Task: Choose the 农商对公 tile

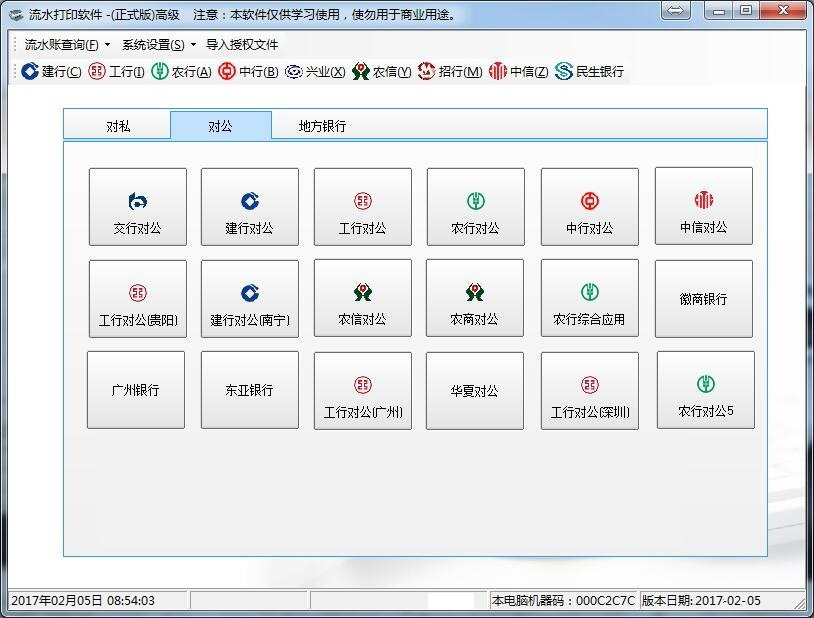Action: click(475, 298)
